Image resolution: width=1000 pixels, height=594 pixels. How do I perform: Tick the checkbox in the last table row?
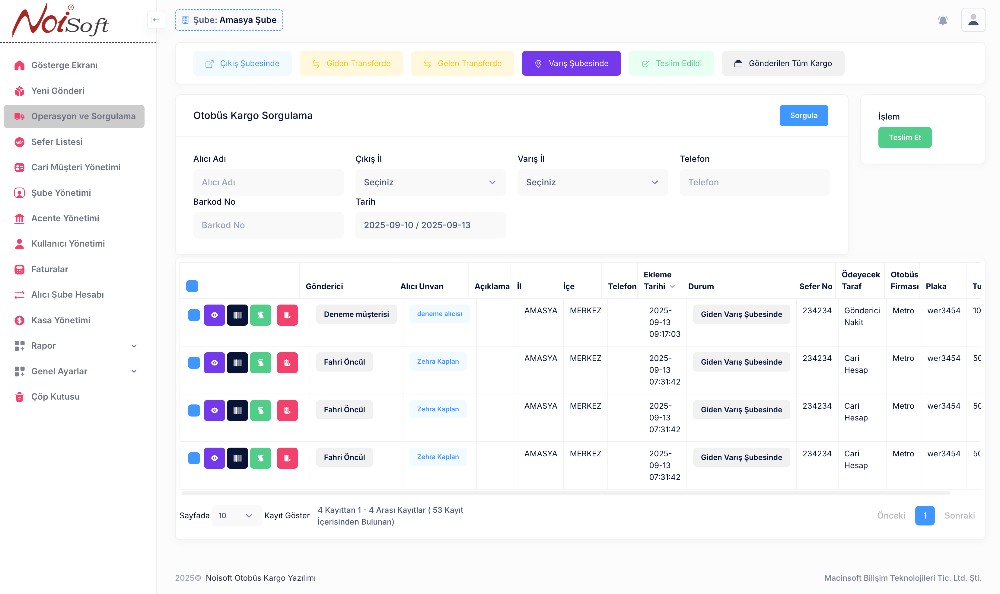(x=194, y=458)
